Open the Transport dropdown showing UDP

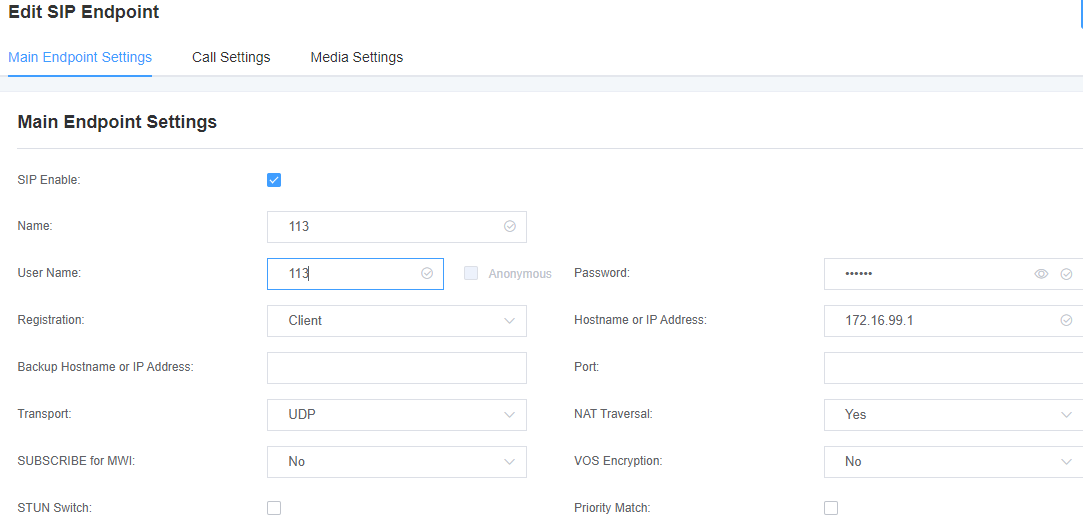[x=396, y=415]
